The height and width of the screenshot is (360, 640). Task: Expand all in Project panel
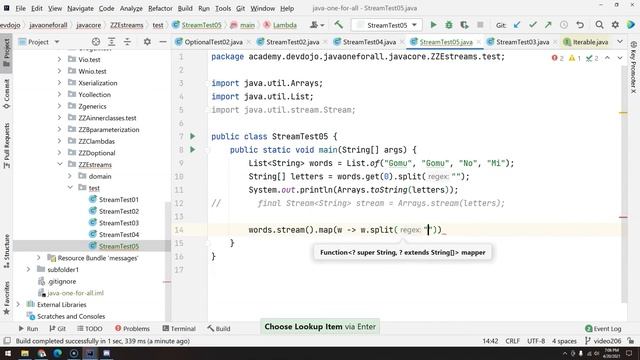click(x=111, y=42)
